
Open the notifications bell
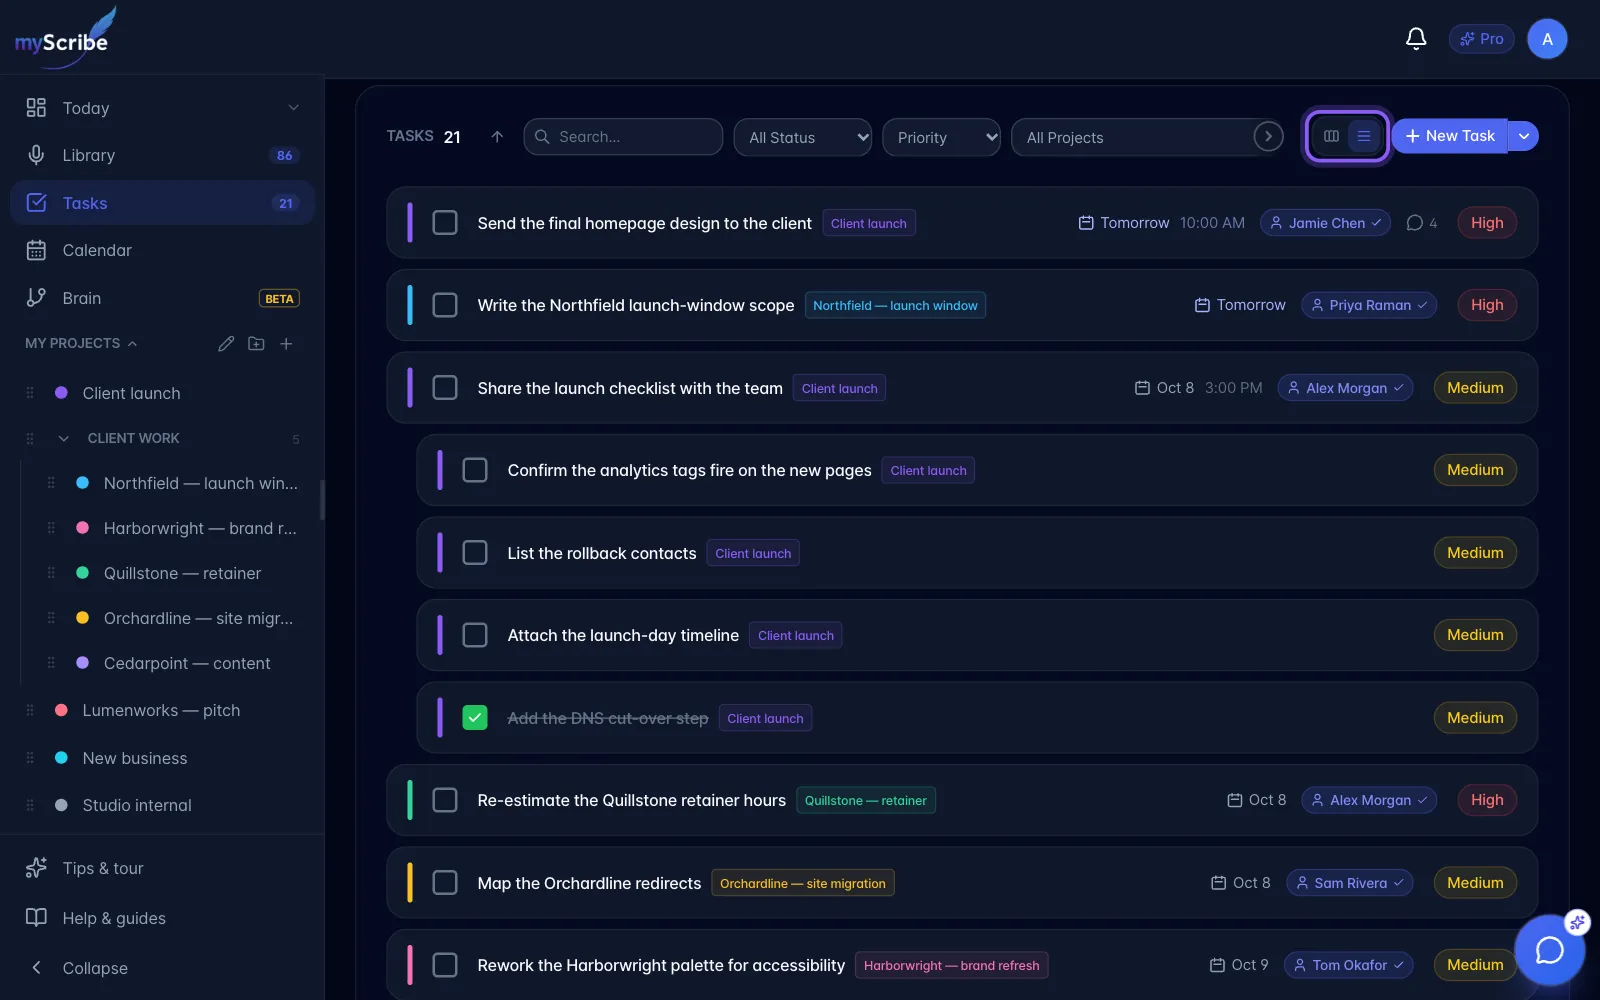pyautogui.click(x=1416, y=39)
